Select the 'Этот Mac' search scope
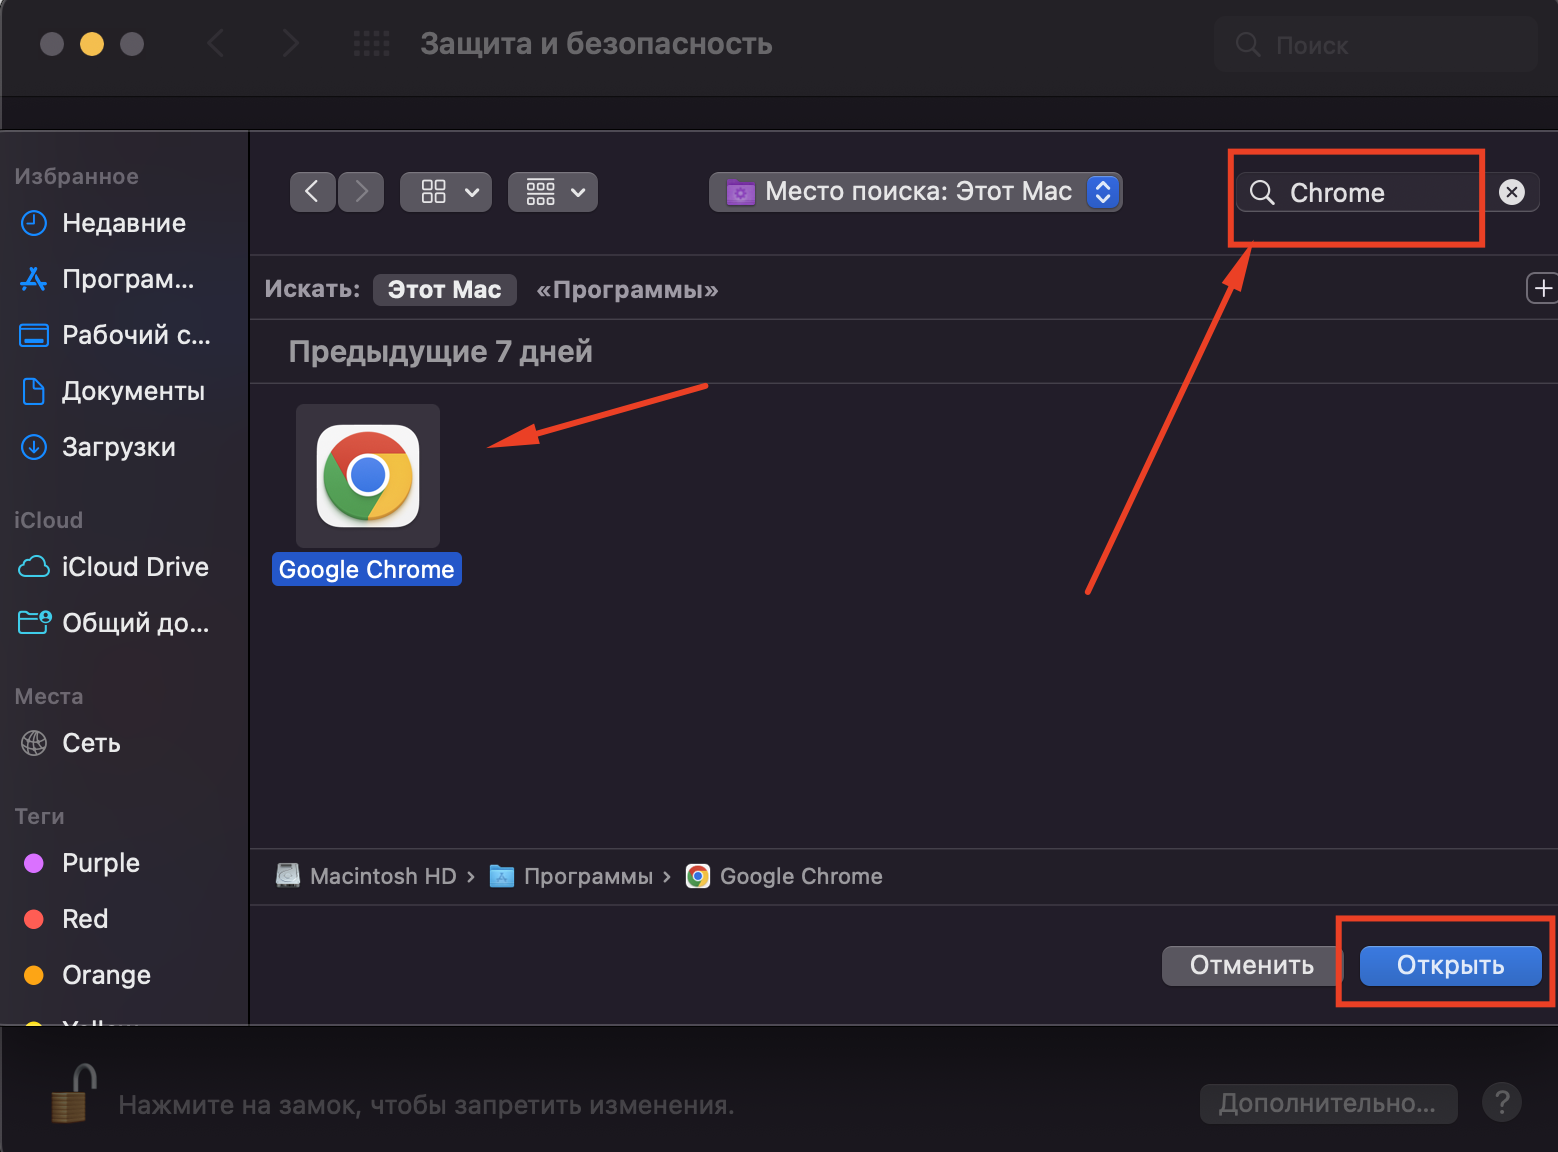This screenshot has width=1558, height=1152. tap(445, 289)
